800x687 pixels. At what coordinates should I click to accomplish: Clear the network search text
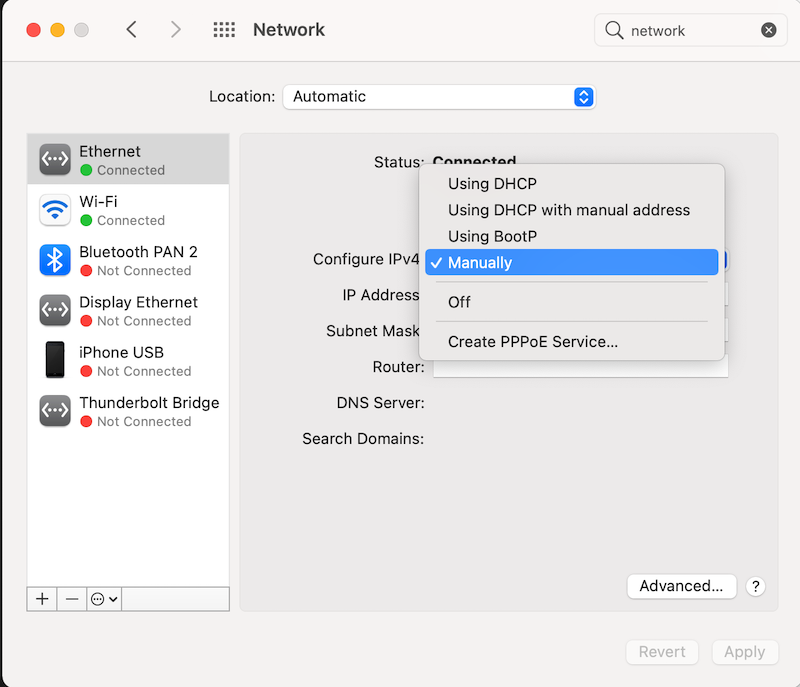point(769,30)
